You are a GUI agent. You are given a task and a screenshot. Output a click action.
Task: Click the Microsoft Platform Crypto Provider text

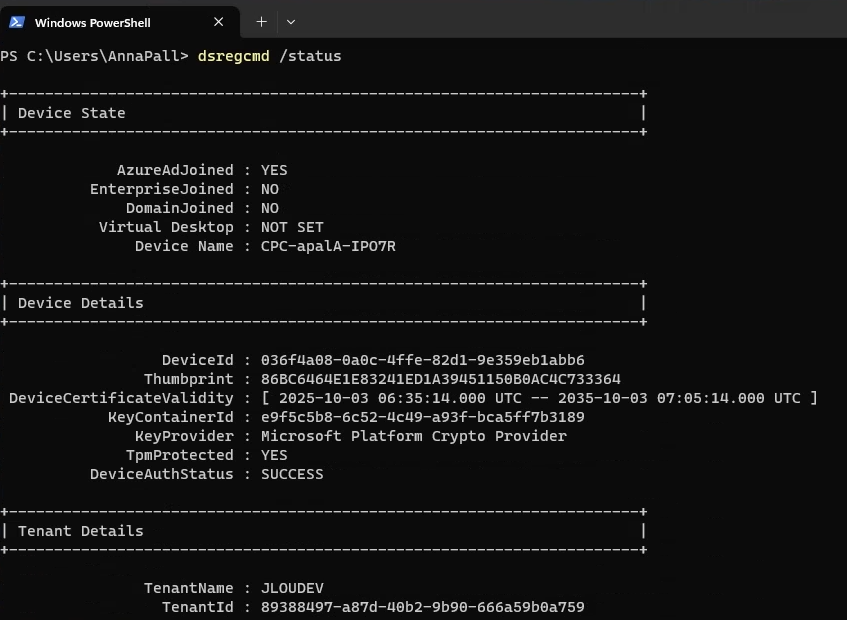coord(413,436)
